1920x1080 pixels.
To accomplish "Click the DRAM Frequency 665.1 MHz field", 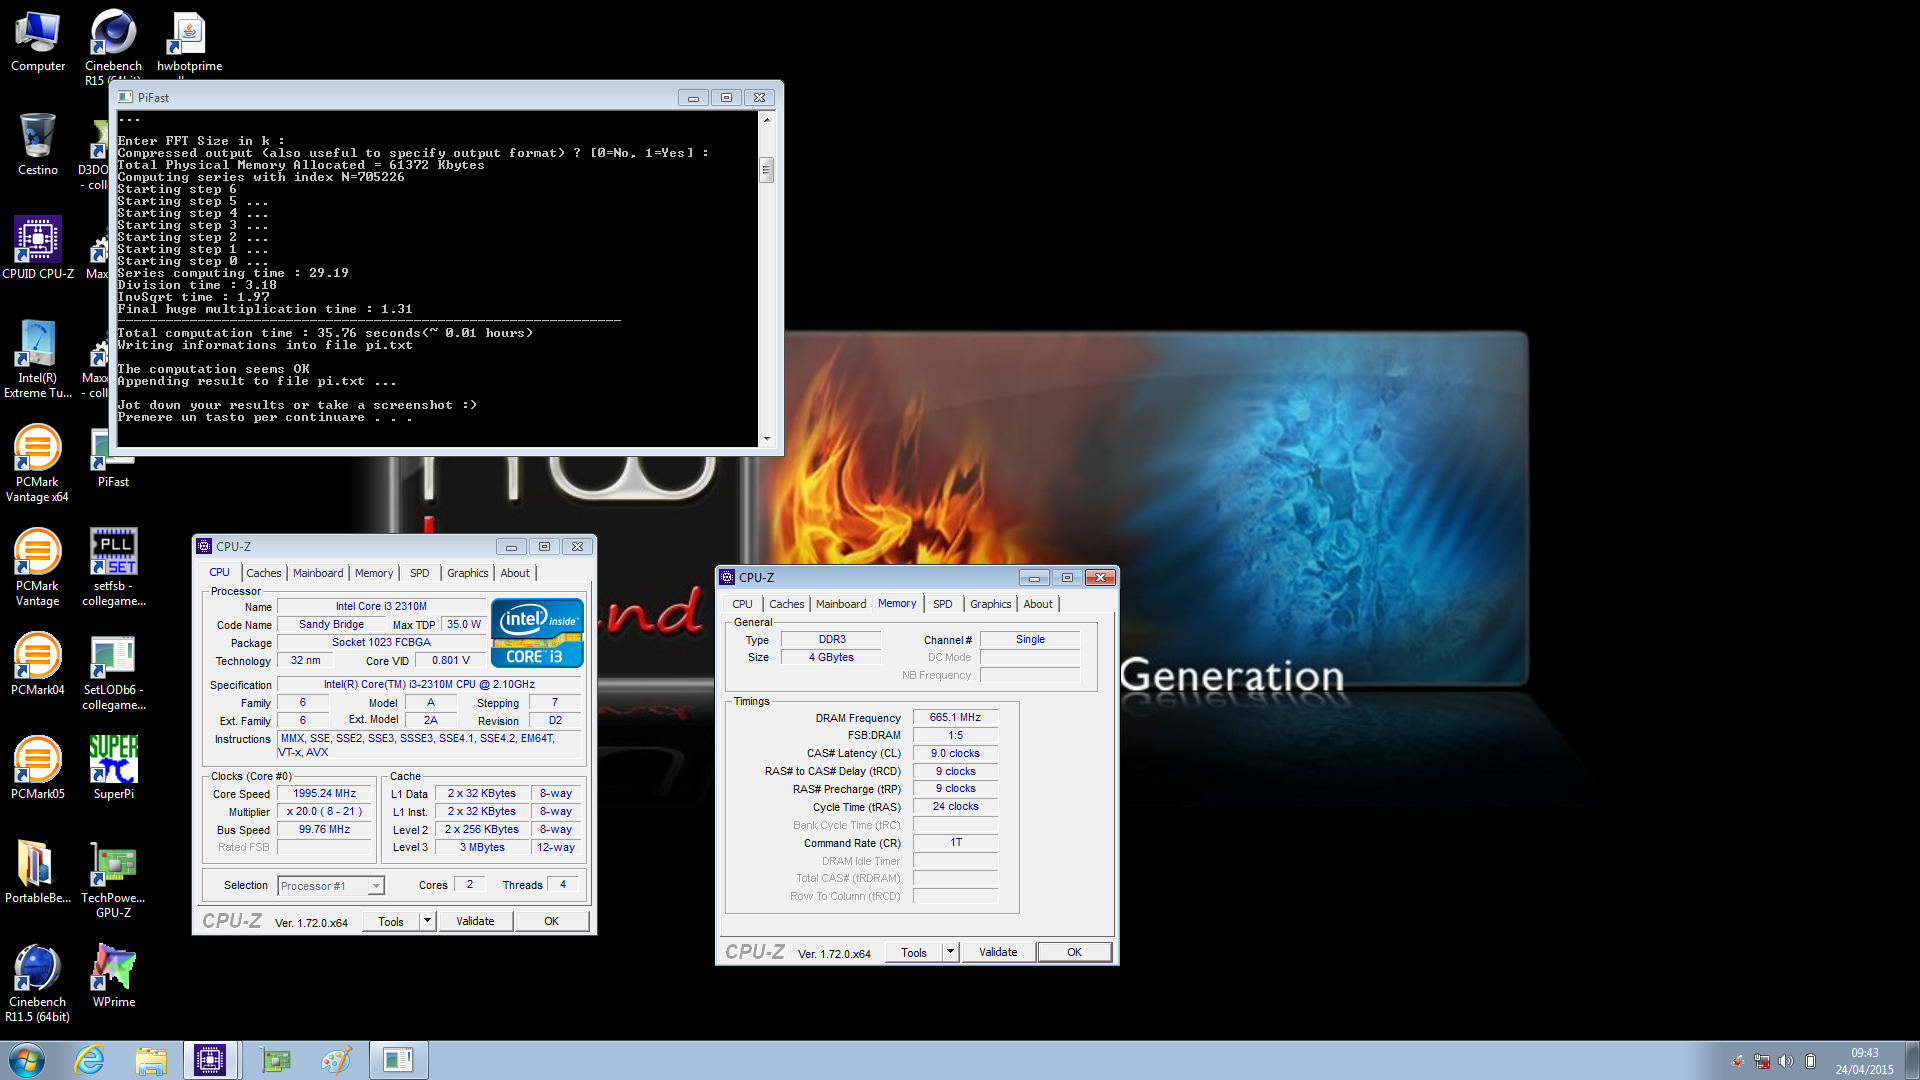I will tap(955, 717).
